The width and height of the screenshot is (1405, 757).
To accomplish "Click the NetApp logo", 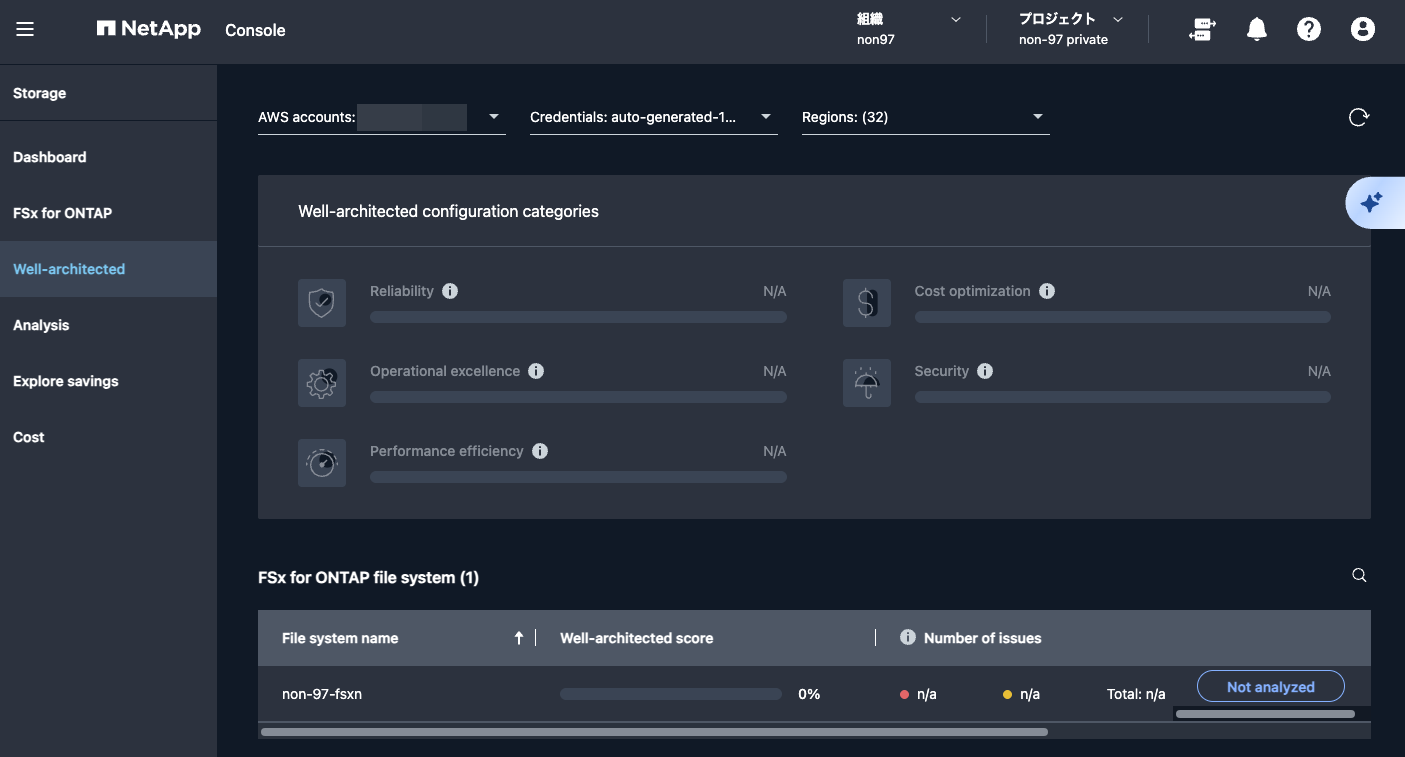I will click(x=149, y=29).
